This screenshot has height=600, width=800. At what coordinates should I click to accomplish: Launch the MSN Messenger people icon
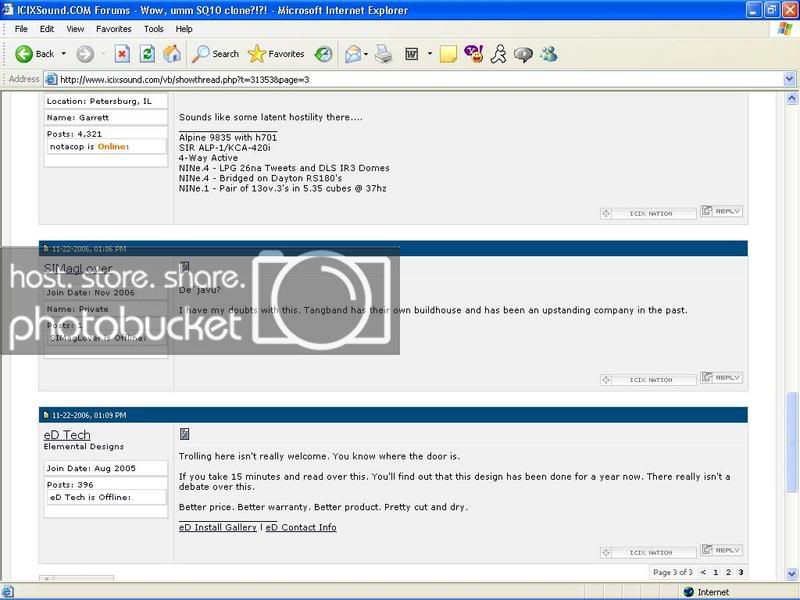click(x=549, y=54)
